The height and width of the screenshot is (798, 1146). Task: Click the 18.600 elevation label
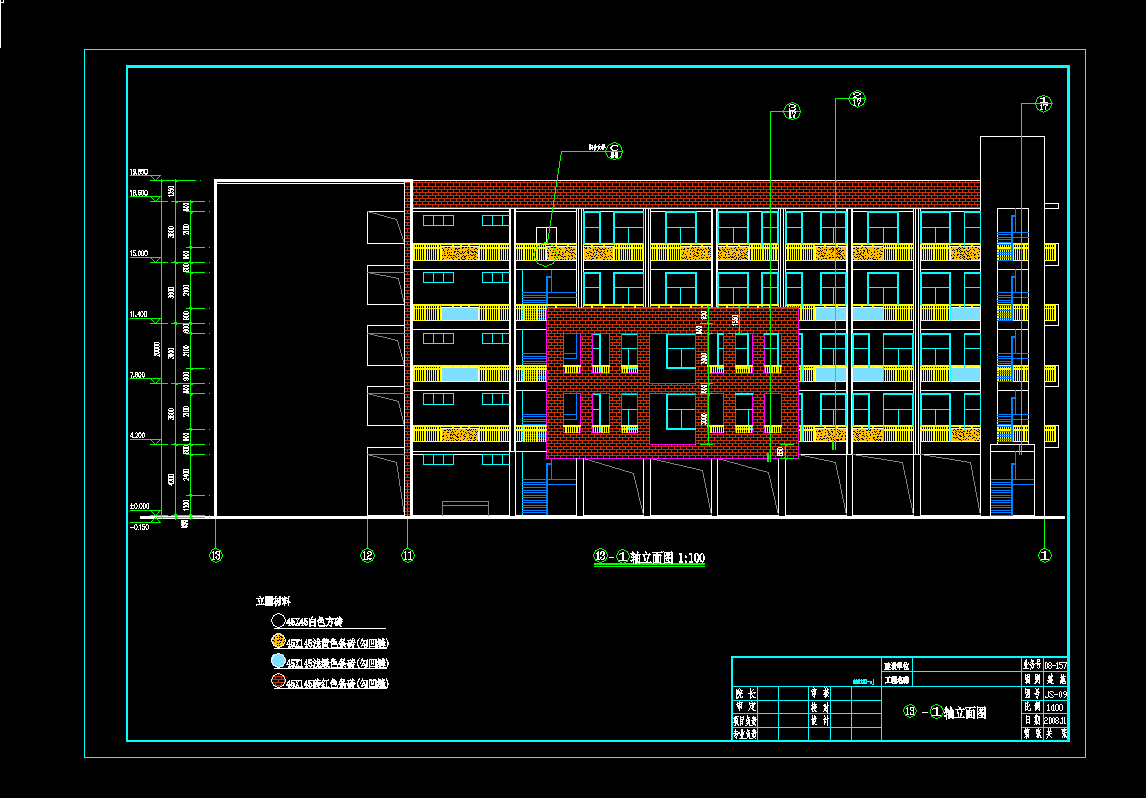(x=138, y=192)
